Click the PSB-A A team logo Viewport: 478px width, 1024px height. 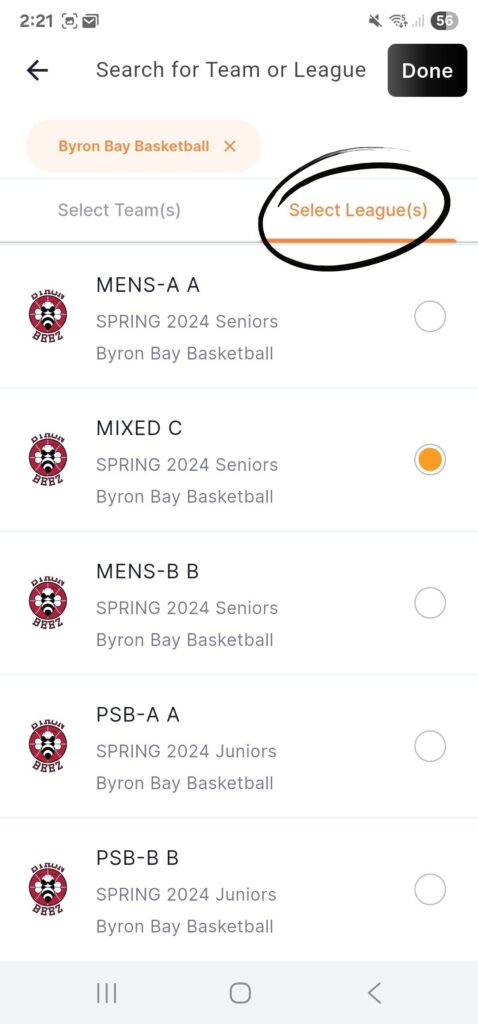pos(48,746)
